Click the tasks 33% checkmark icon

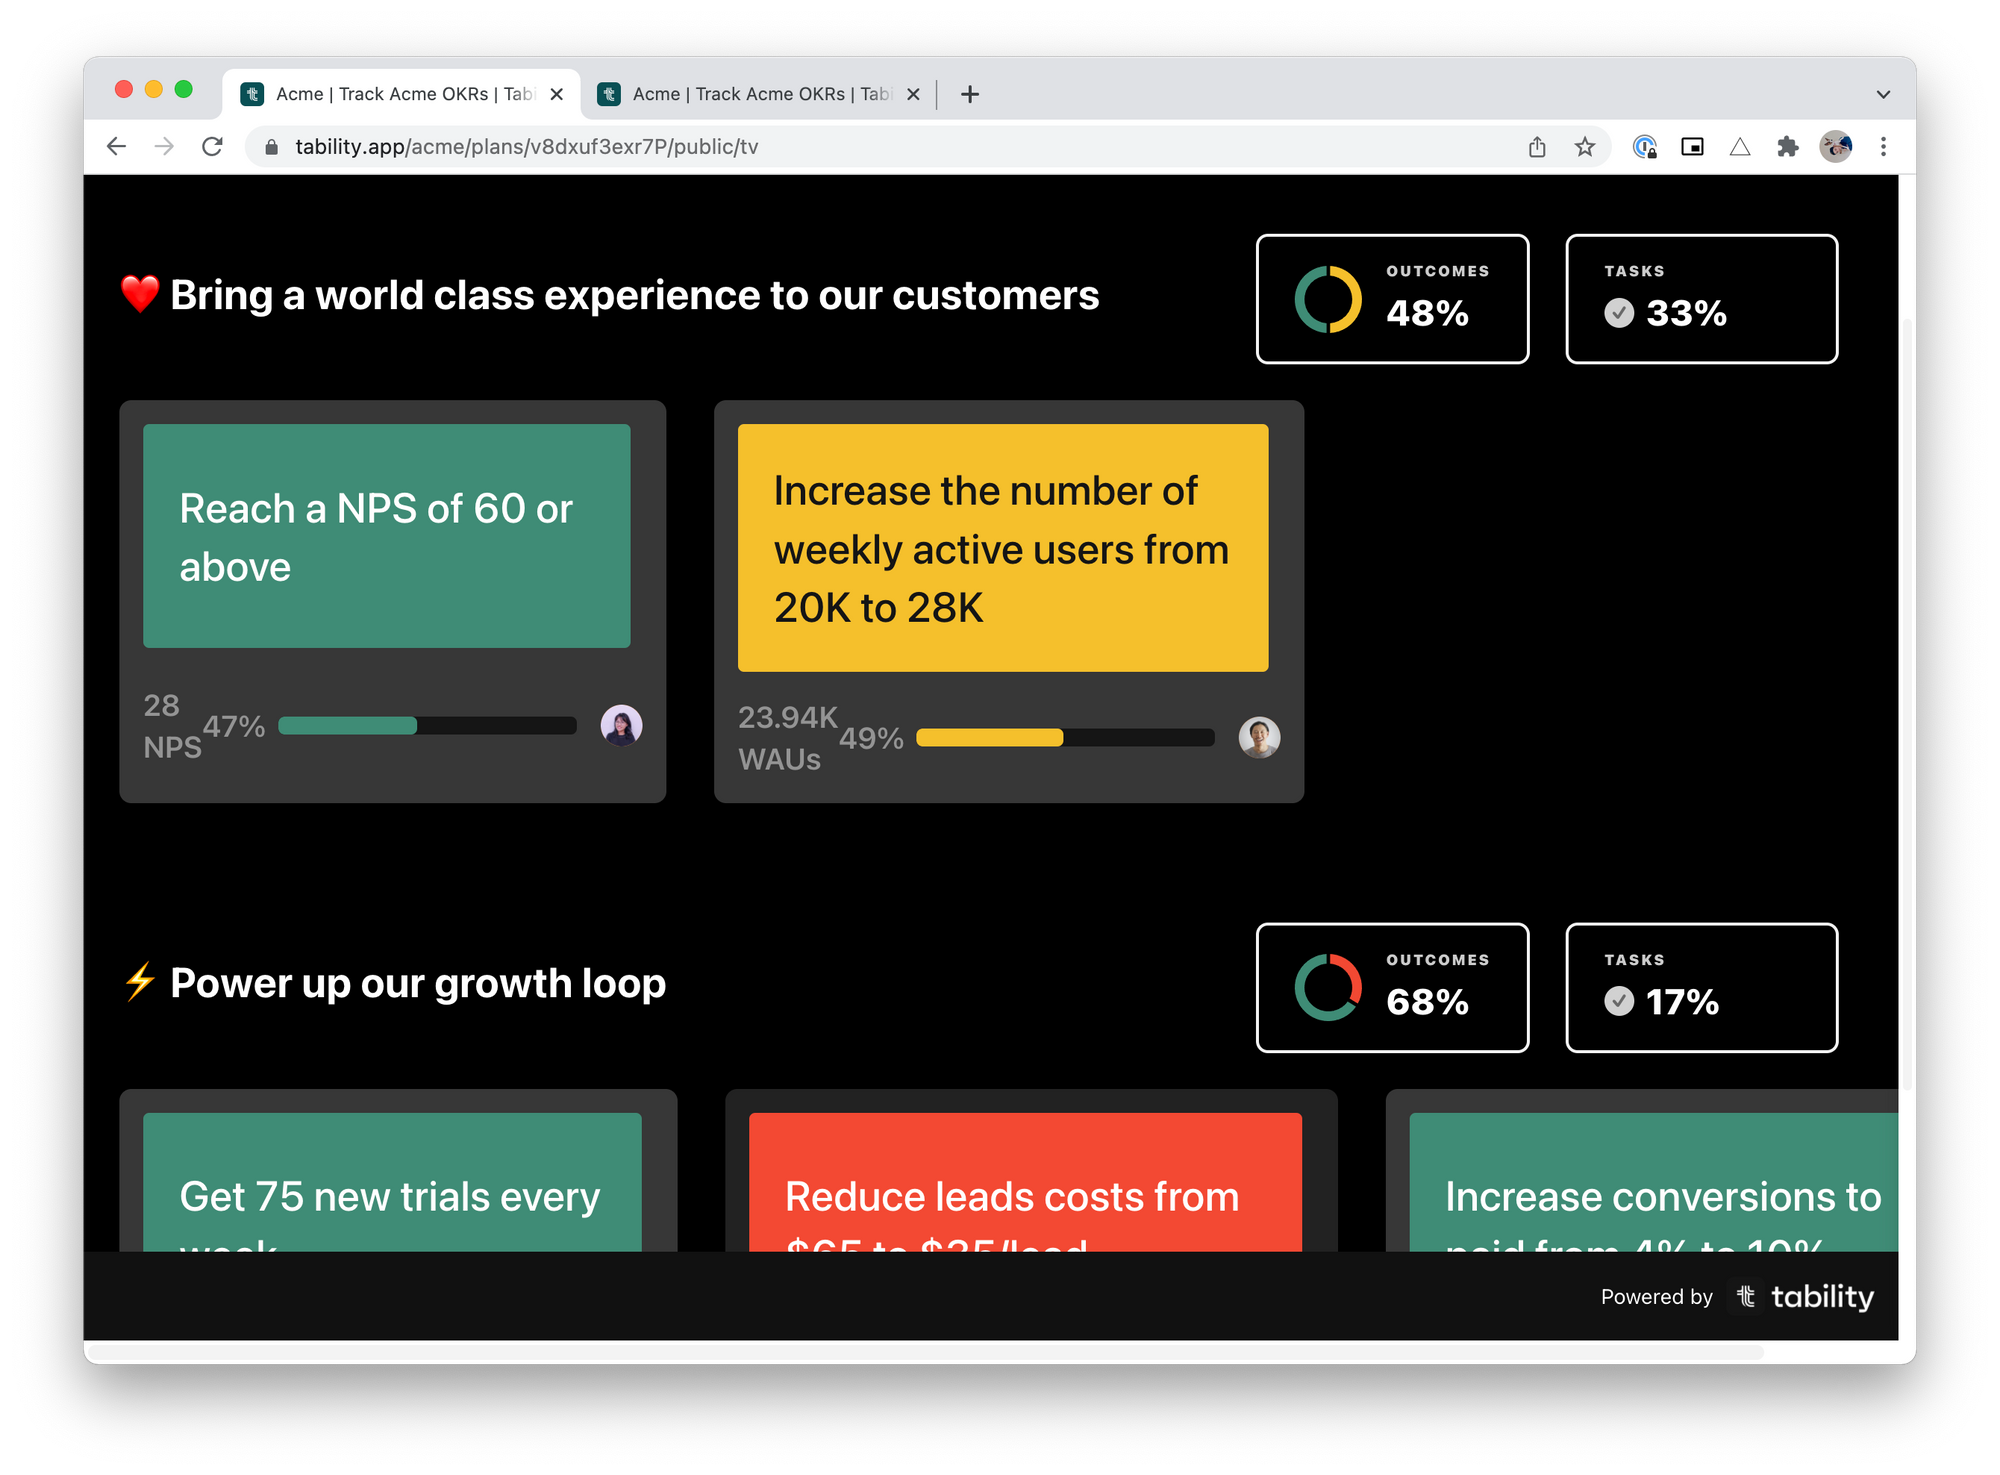point(1619,313)
